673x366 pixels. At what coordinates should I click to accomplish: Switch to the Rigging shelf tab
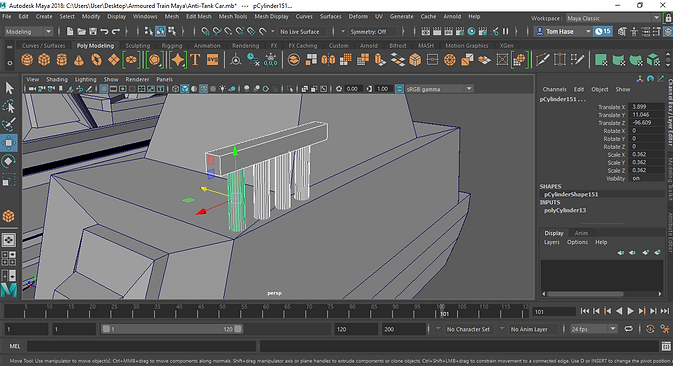click(172, 45)
